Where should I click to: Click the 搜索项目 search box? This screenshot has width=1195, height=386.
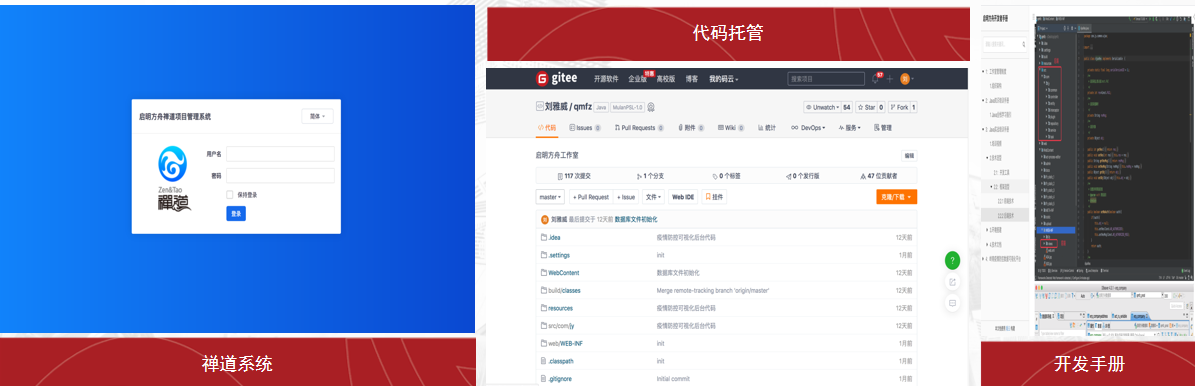825,79
